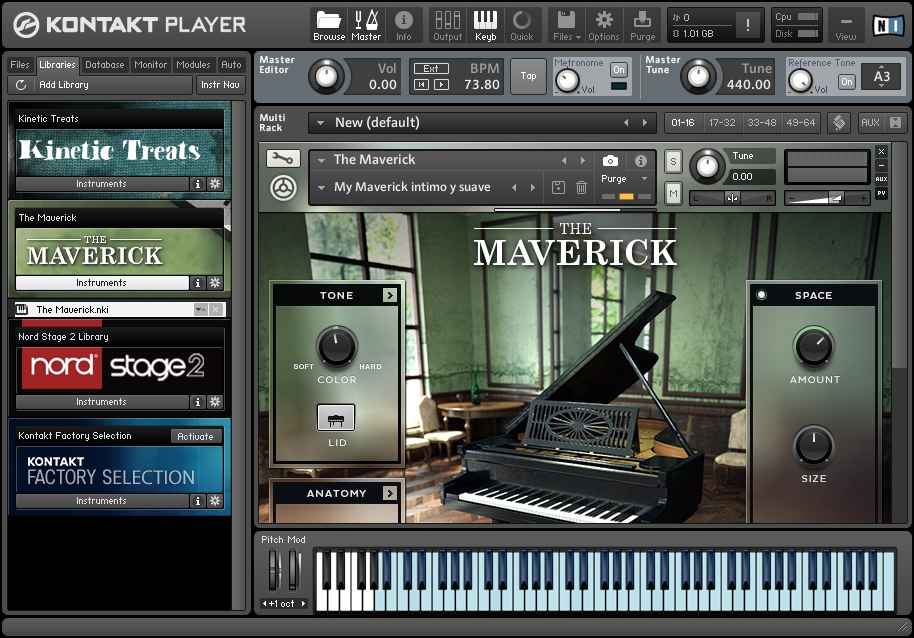The height and width of the screenshot is (638, 914).
Task: Open the Files disk menu
Action: click(567, 26)
